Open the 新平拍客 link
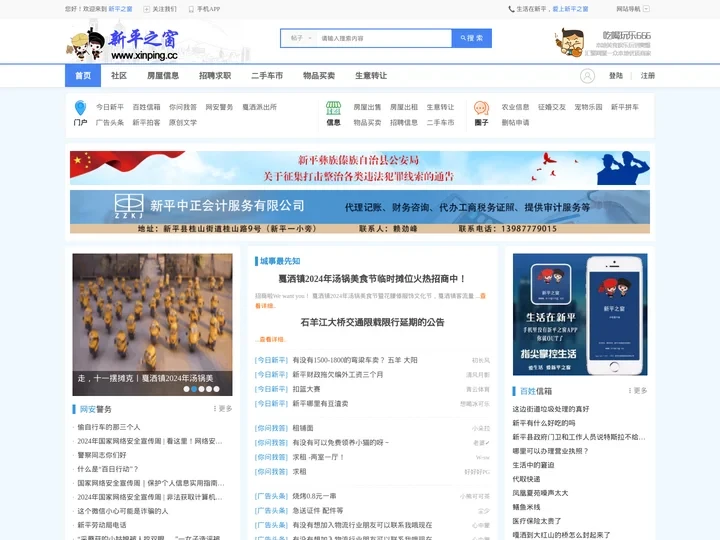720x540 pixels. click(x=146, y=123)
